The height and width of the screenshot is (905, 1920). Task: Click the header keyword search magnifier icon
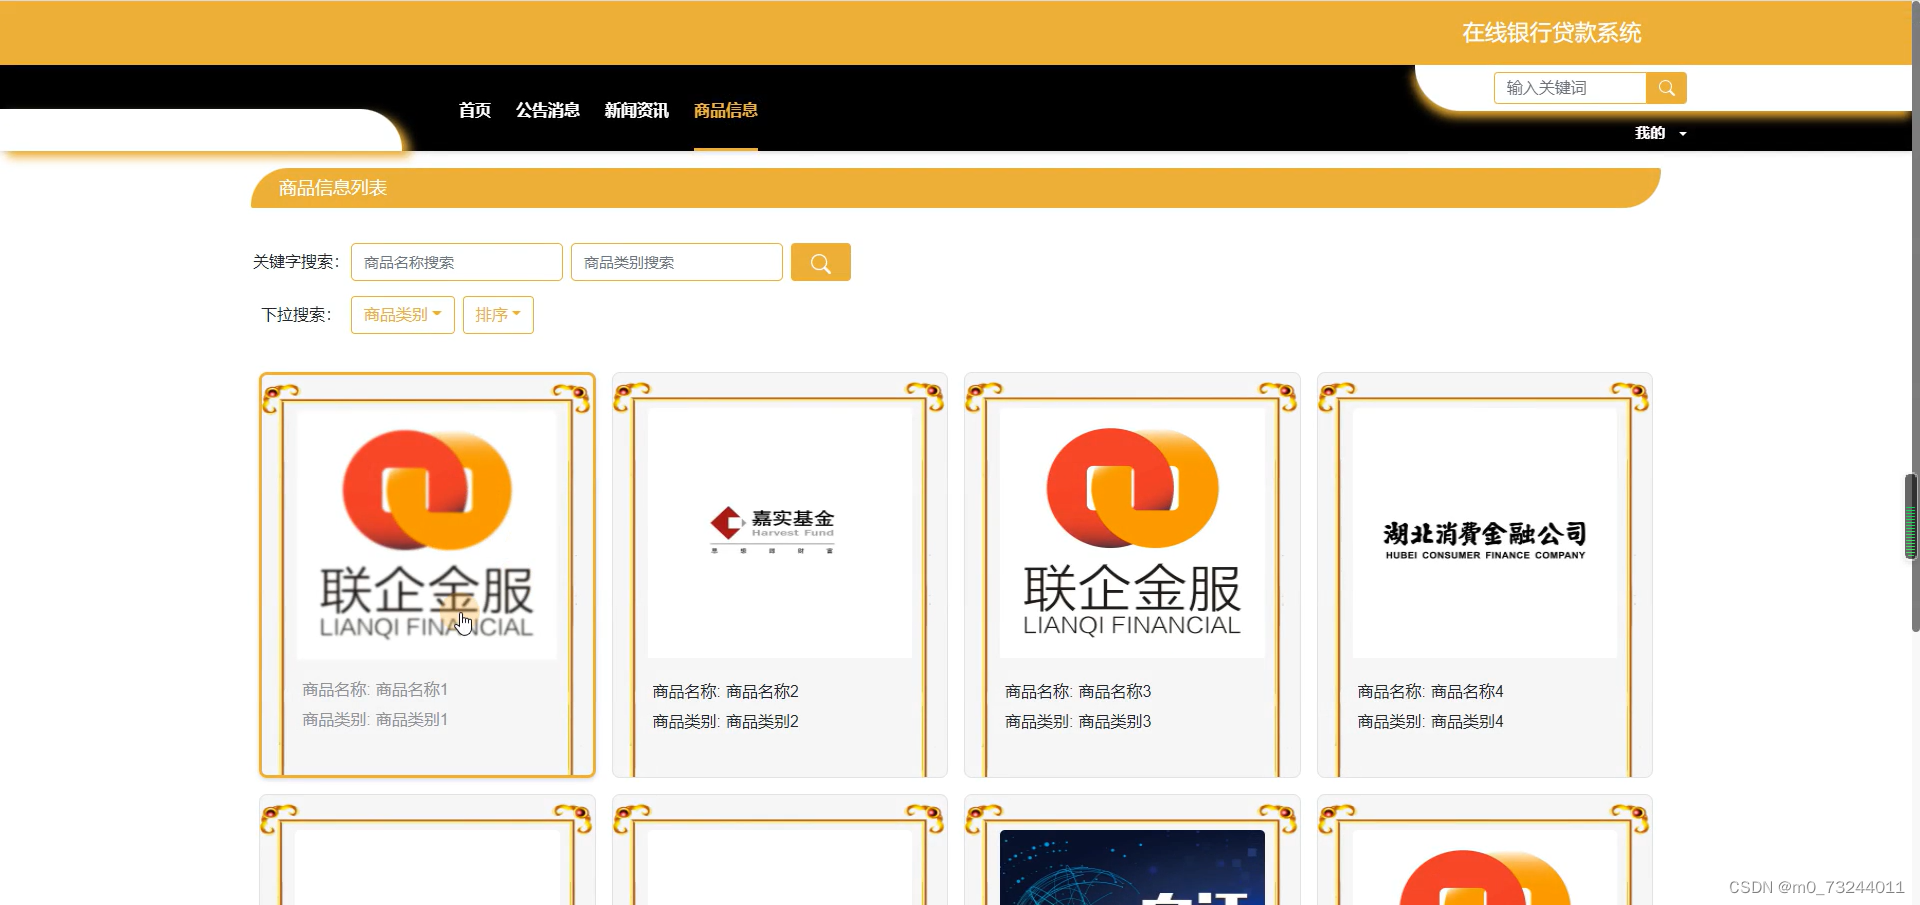tap(1666, 88)
